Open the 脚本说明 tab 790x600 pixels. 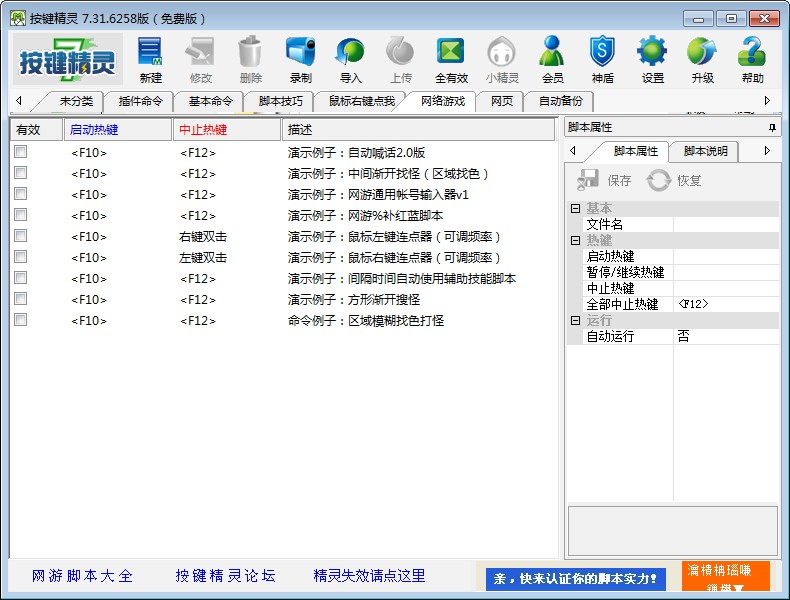[x=705, y=151]
